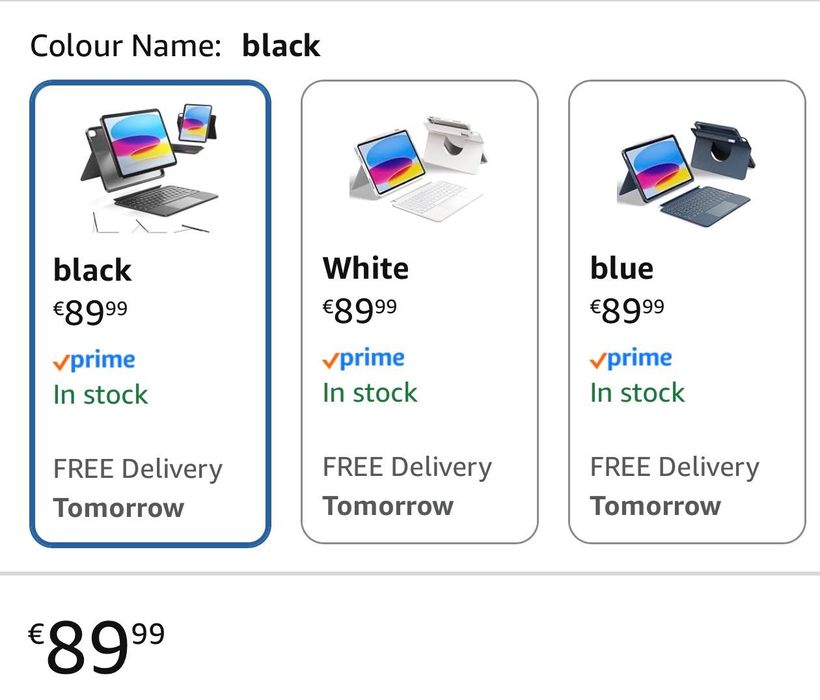The image size is (820, 700).
Task: Click the Prime logo under black
Action: click(x=94, y=361)
